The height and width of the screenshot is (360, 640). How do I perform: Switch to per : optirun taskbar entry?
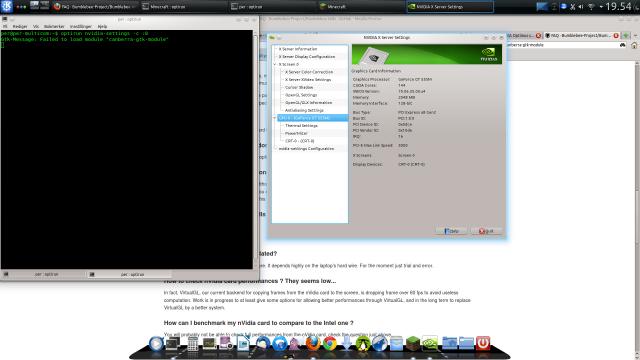click(x=271, y=7)
